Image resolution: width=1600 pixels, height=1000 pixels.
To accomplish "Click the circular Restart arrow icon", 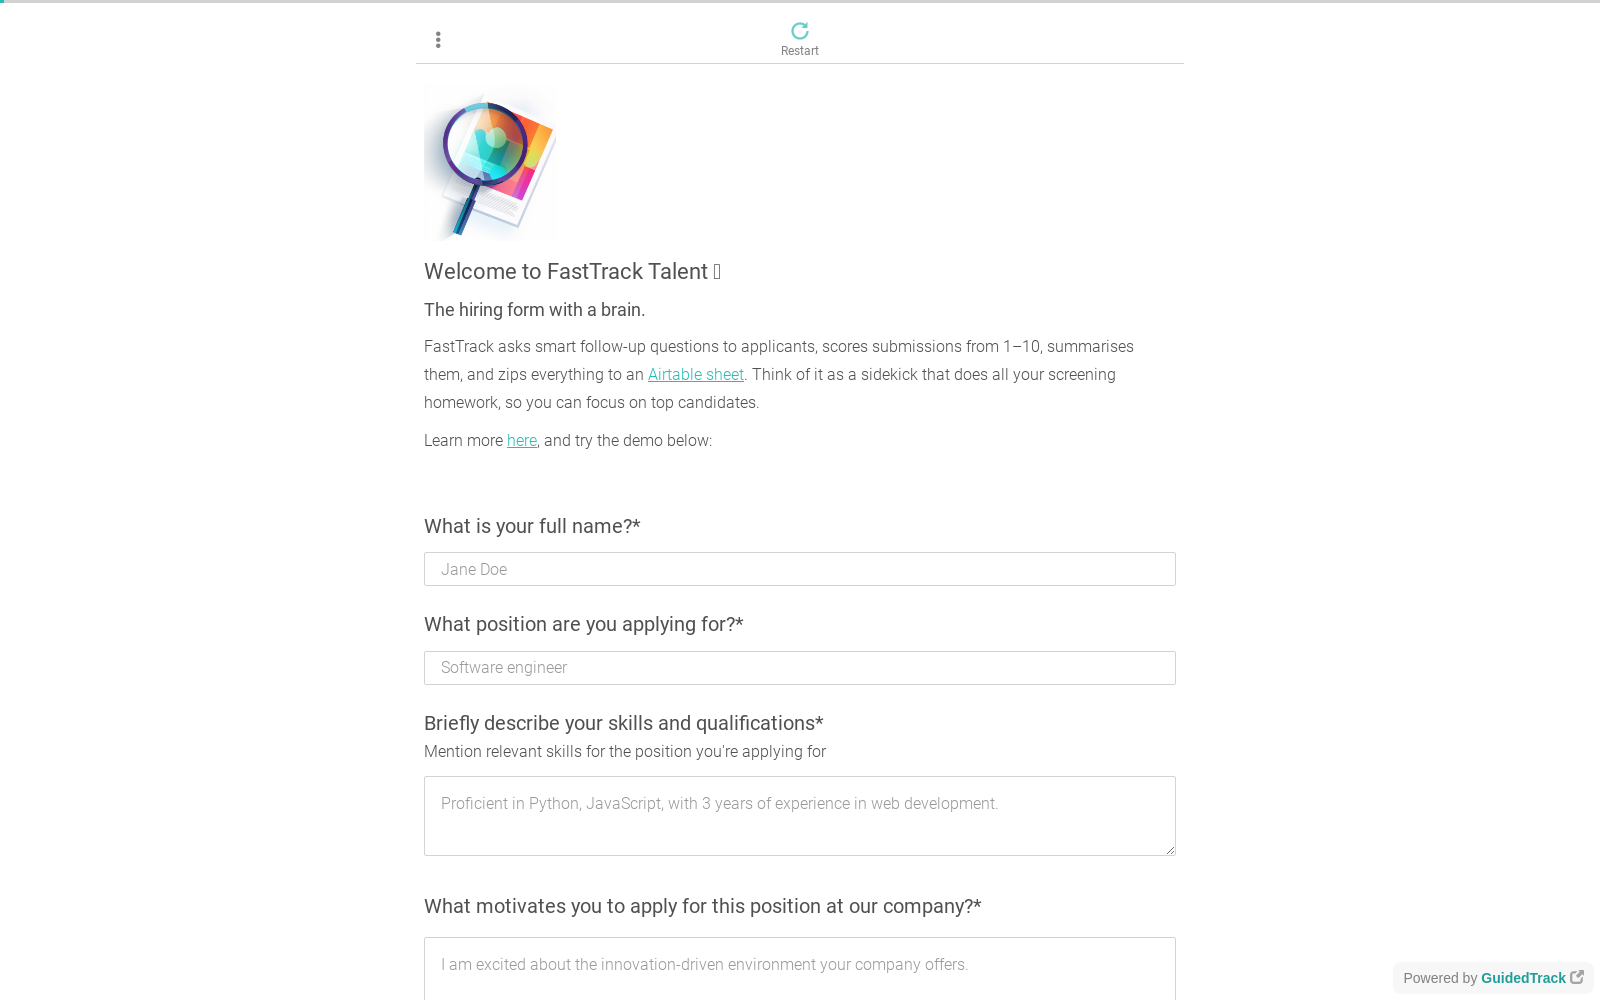I will pos(800,31).
